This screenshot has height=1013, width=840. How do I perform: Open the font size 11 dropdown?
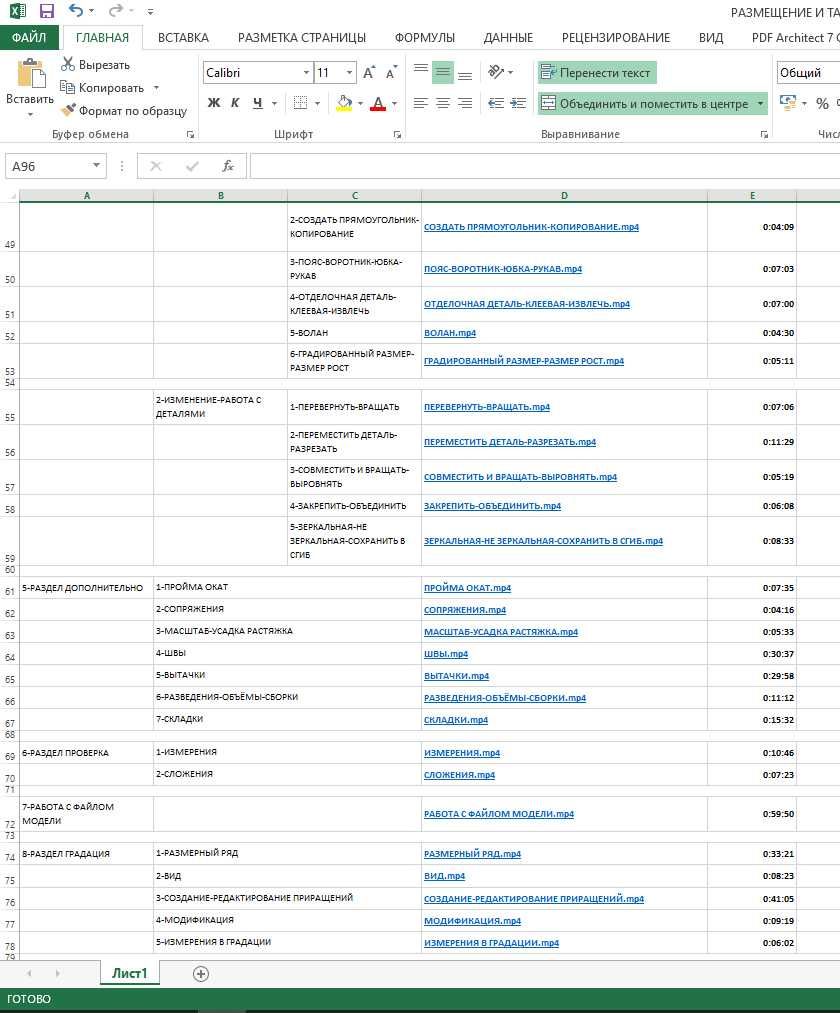(x=349, y=72)
